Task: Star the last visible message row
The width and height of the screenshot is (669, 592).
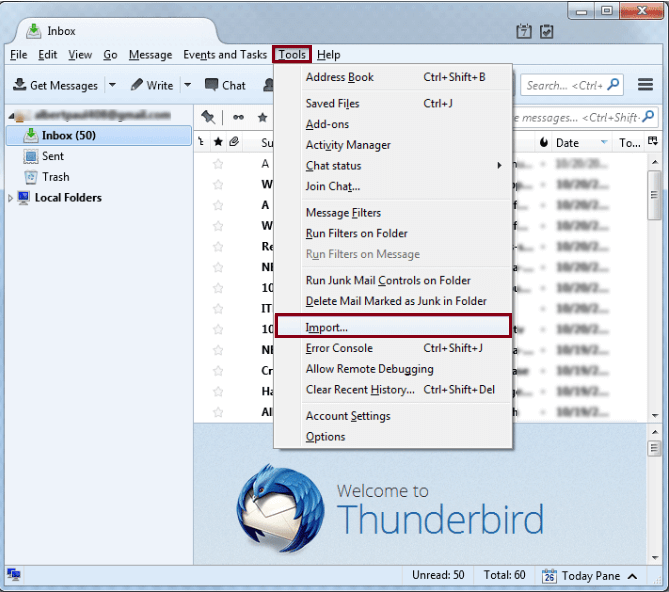Action: pyautogui.click(x=218, y=412)
